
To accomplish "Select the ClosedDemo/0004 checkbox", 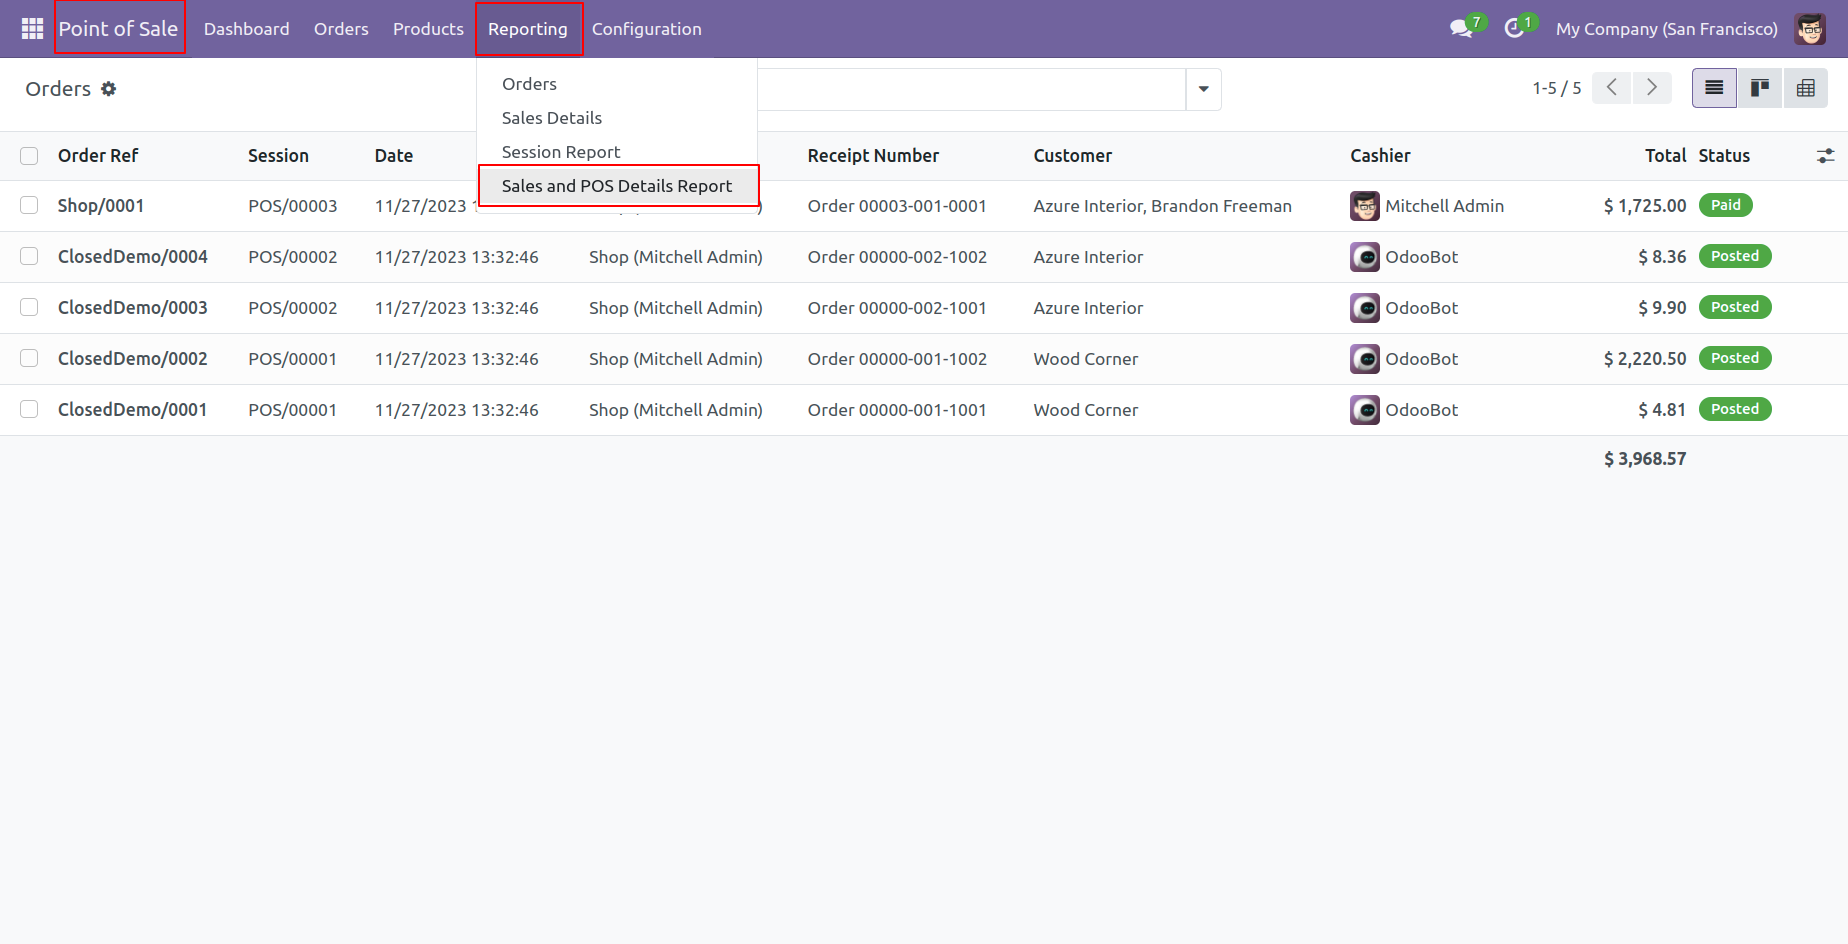I will (x=29, y=256).
